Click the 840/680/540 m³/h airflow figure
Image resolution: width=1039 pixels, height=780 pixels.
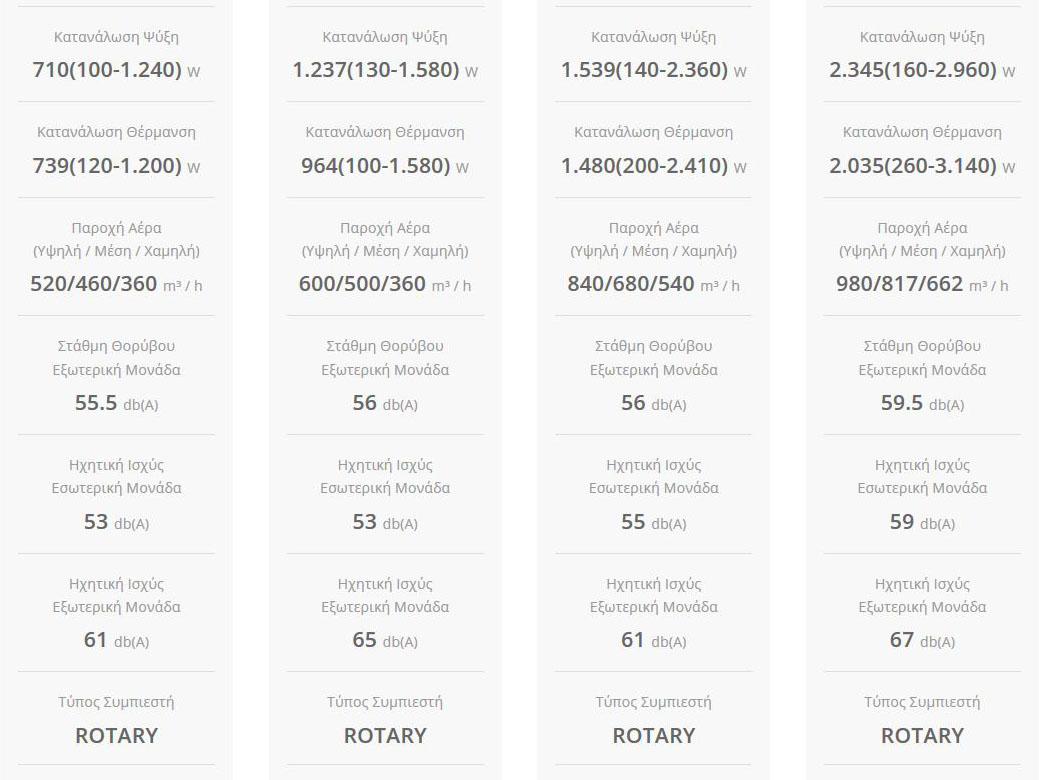coord(653,284)
